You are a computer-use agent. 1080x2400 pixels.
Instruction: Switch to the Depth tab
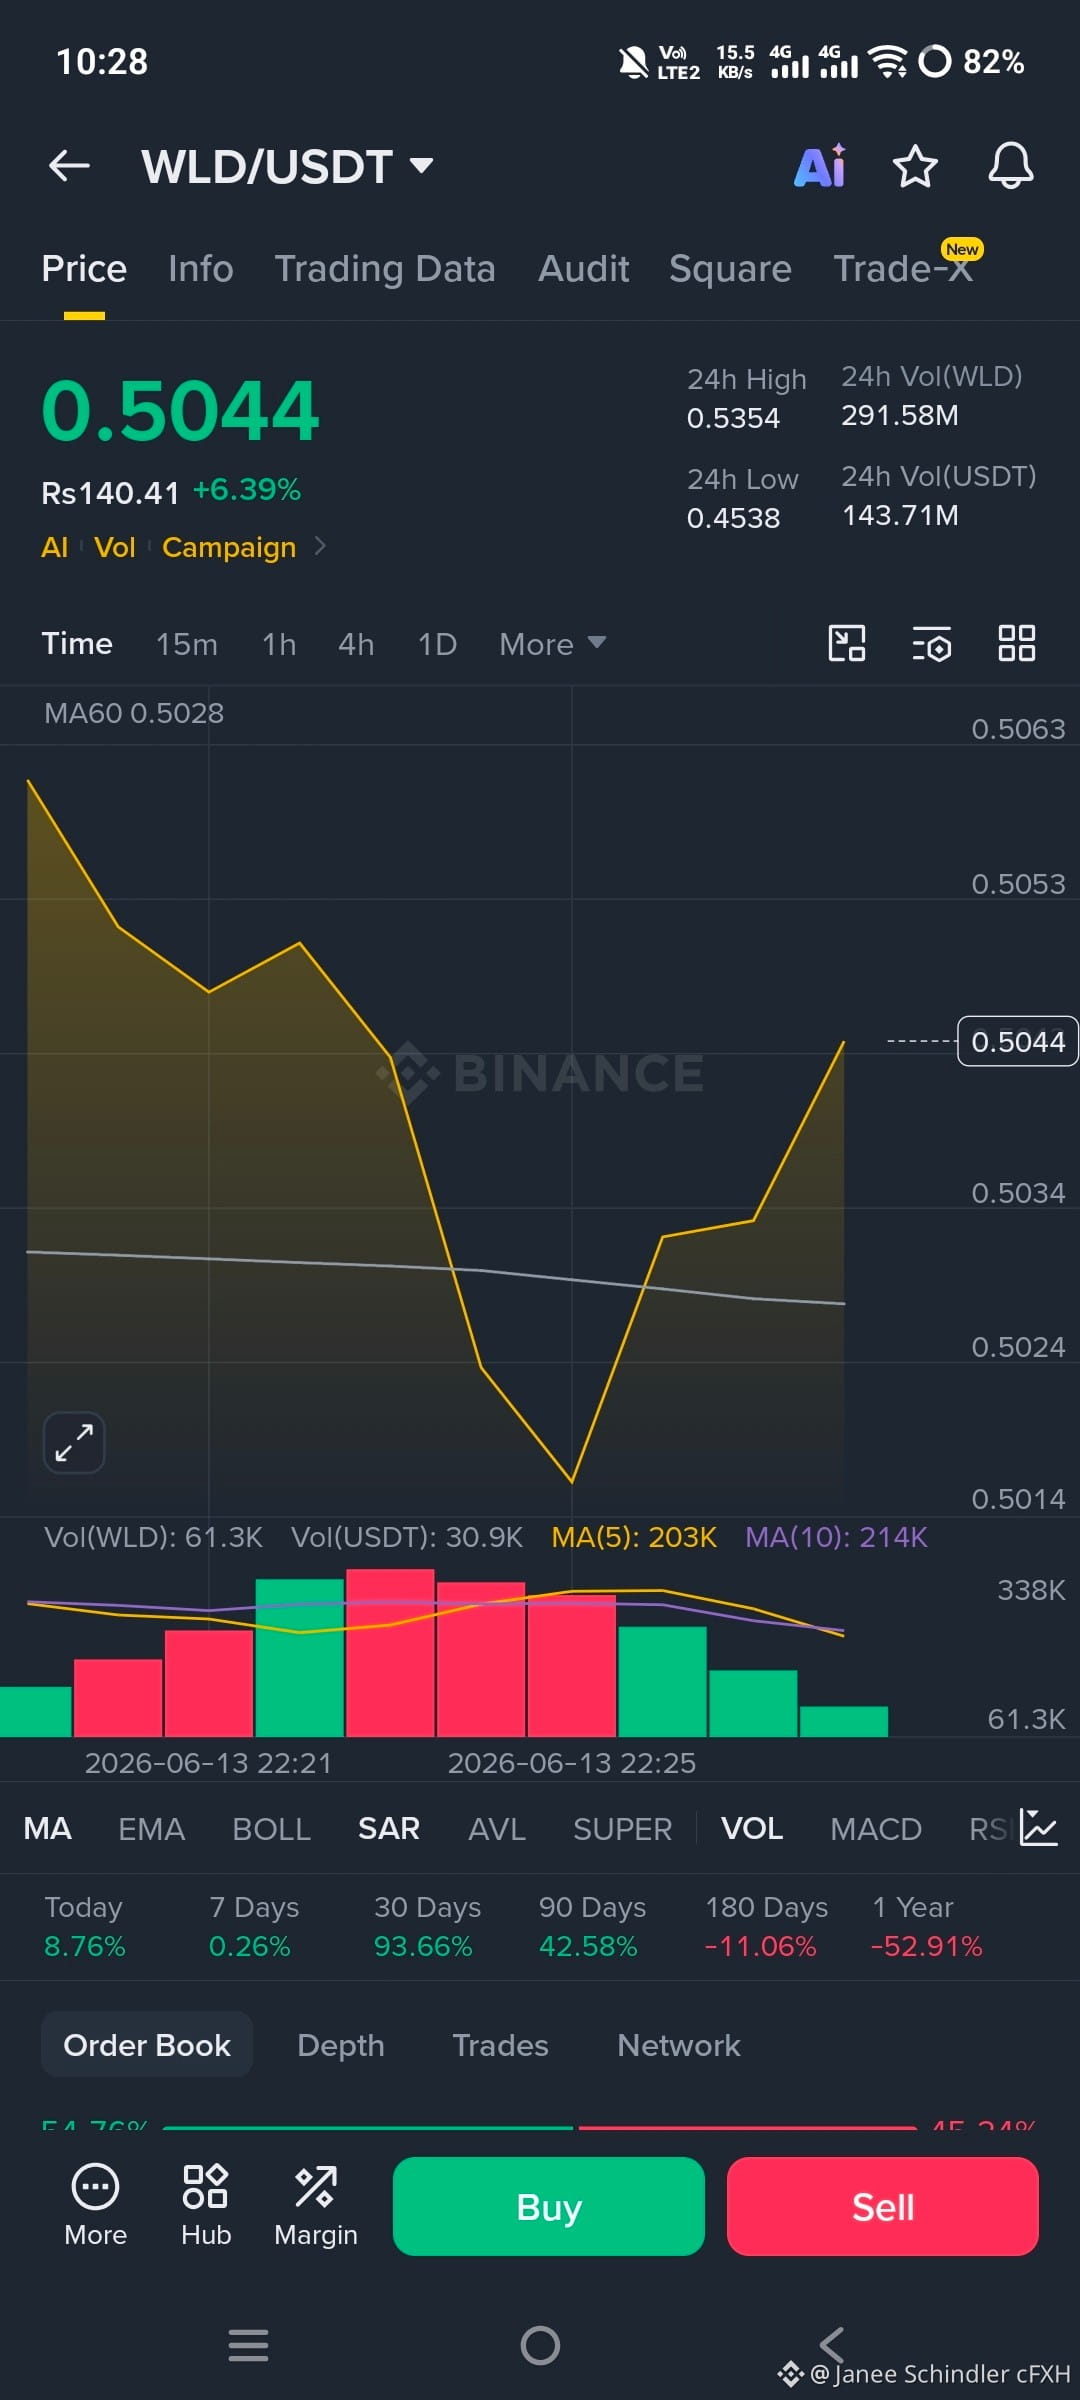(x=341, y=2046)
